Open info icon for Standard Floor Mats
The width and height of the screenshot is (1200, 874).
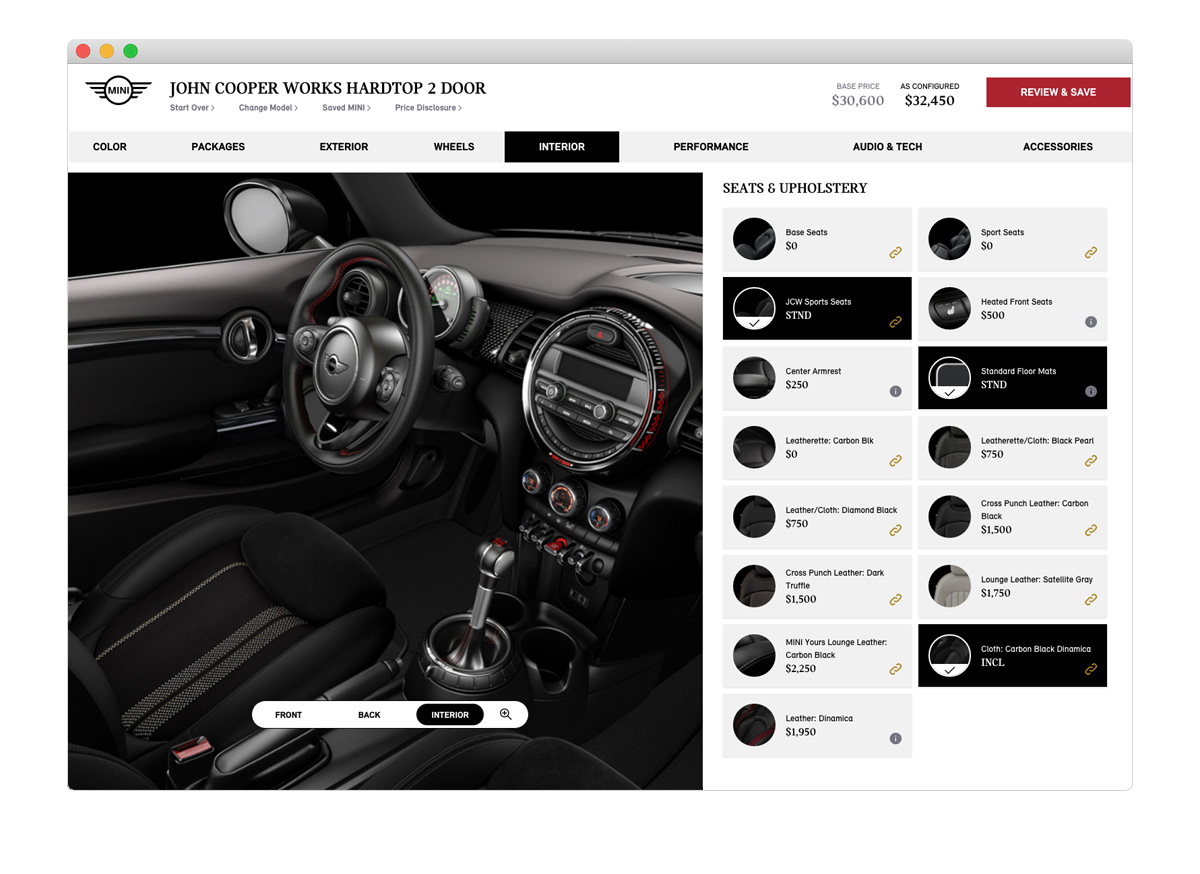pyautogui.click(x=1091, y=391)
